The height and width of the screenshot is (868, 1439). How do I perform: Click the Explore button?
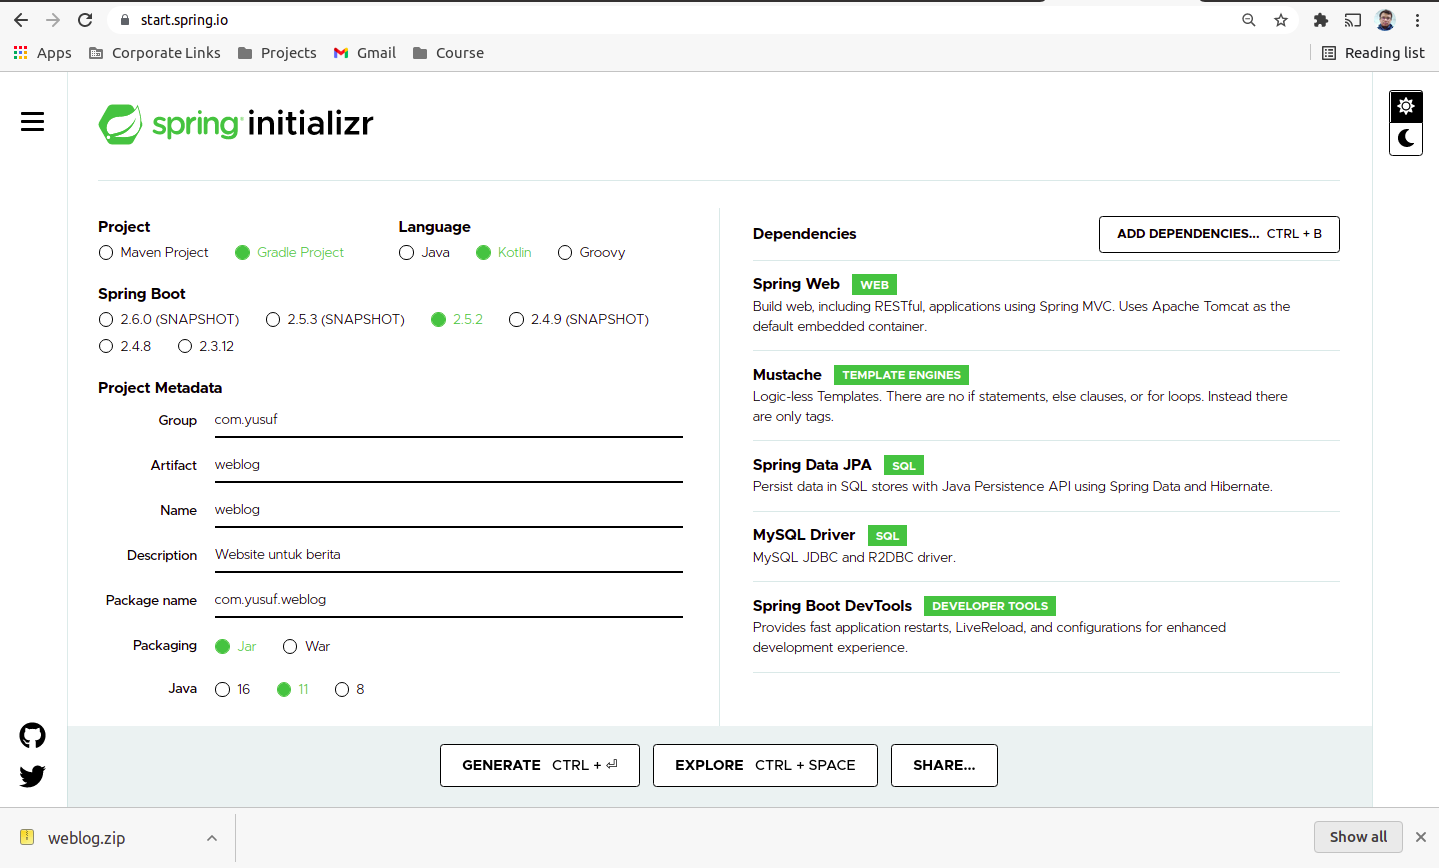(765, 765)
